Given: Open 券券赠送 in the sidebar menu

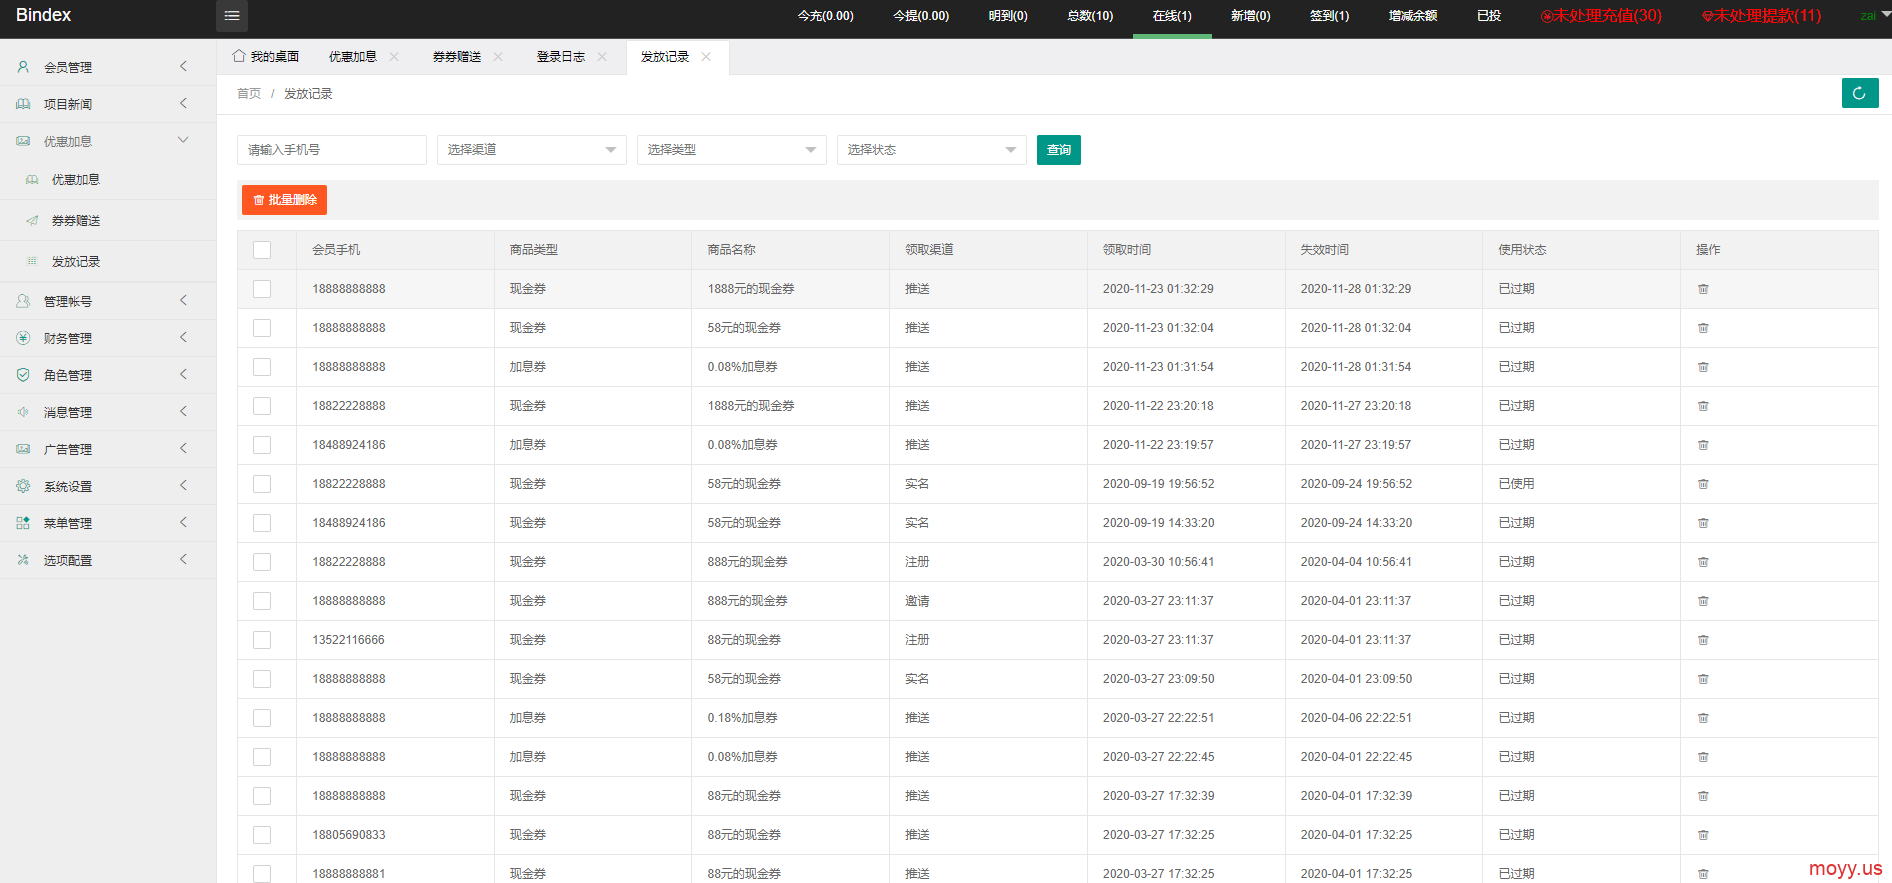Looking at the screenshot, I should click(76, 221).
